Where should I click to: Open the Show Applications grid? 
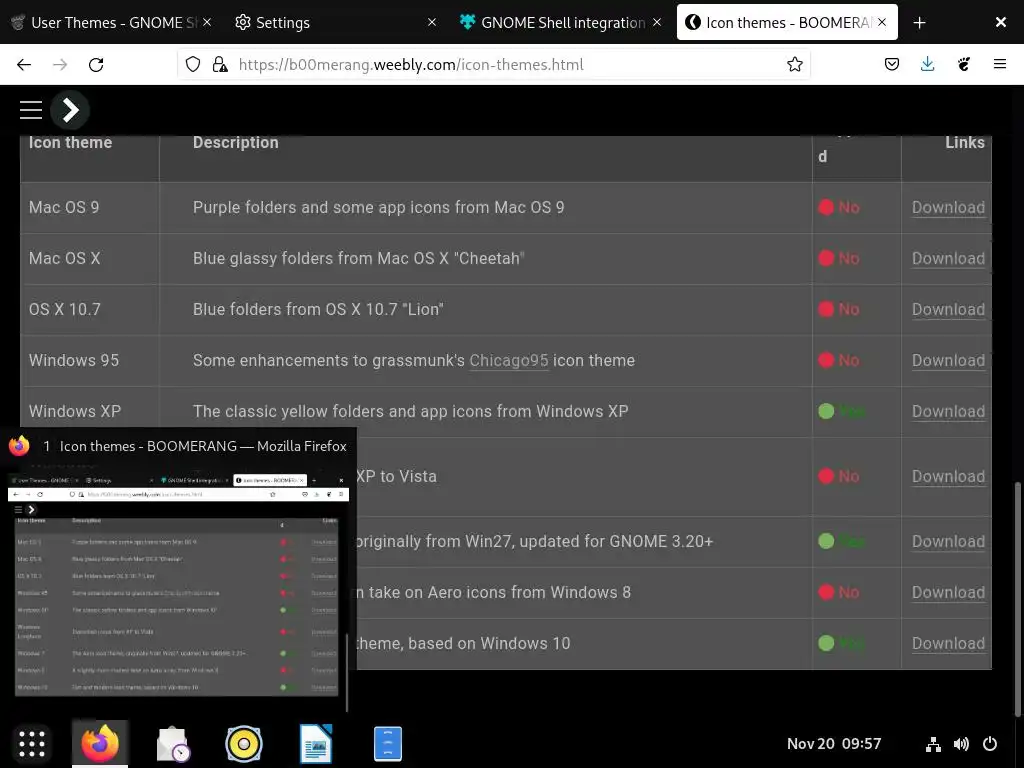(x=31, y=743)
